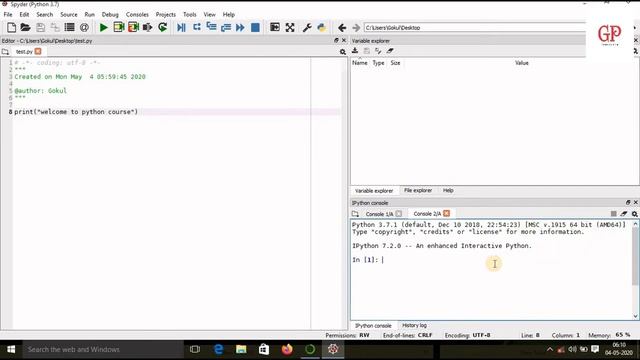Open the IPython console options icon
The width and height of the screenshot is (640, 360).
point(634,213)
